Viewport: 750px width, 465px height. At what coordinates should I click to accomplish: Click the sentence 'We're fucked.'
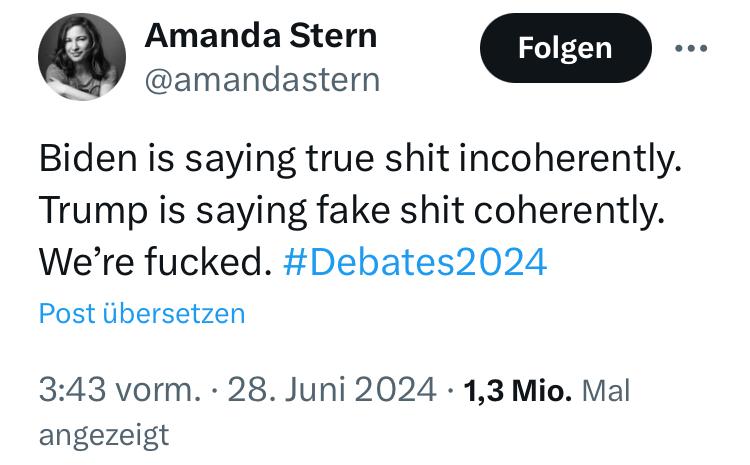155,262
